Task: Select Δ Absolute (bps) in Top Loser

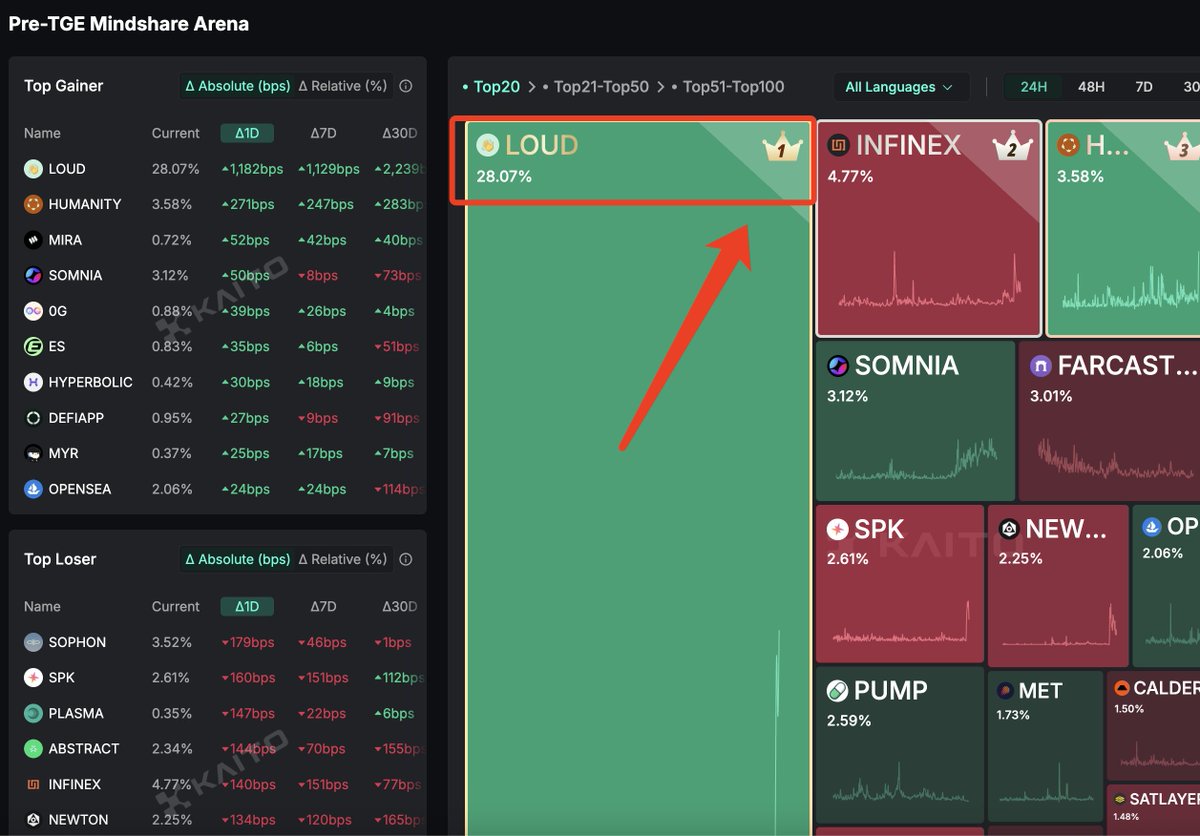Action: click(x=238, y=559)
